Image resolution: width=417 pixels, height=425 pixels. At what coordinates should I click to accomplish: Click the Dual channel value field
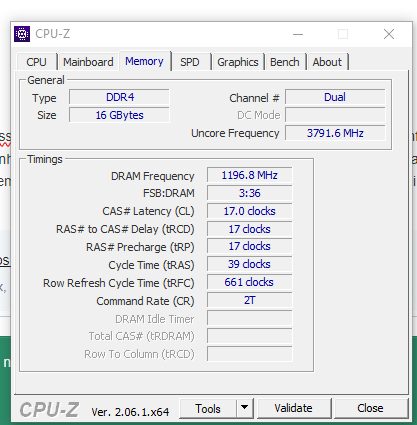coord(335,97)
